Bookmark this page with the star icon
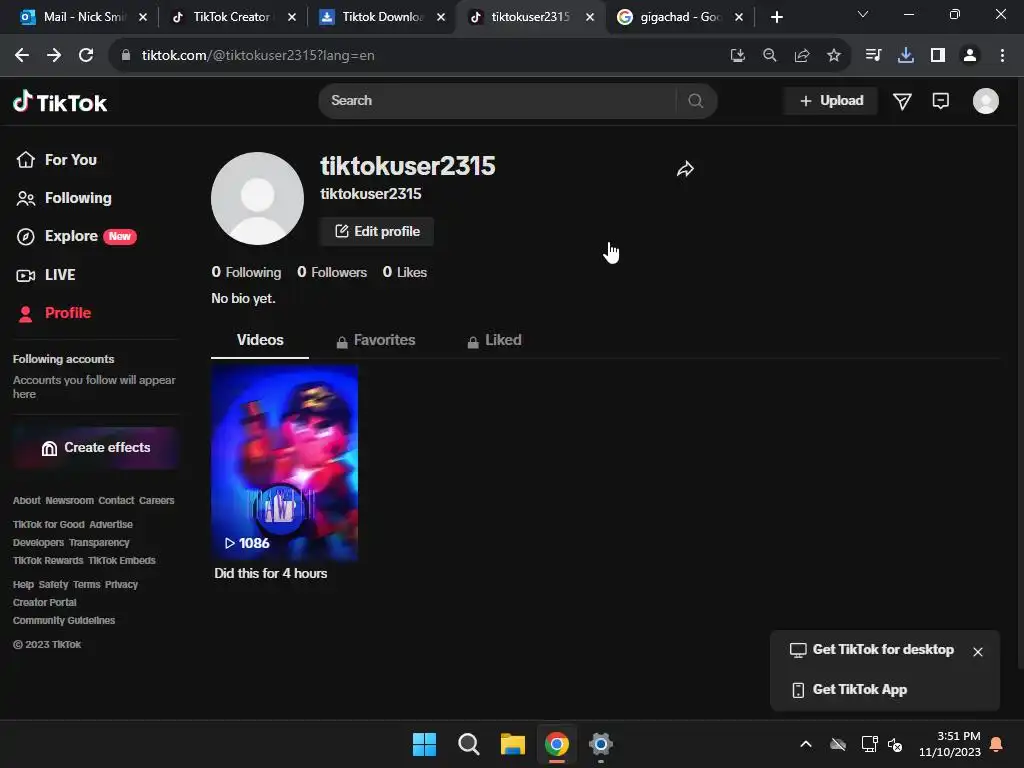The width and height of the screenshot is (1024, 768). [833, 56]
